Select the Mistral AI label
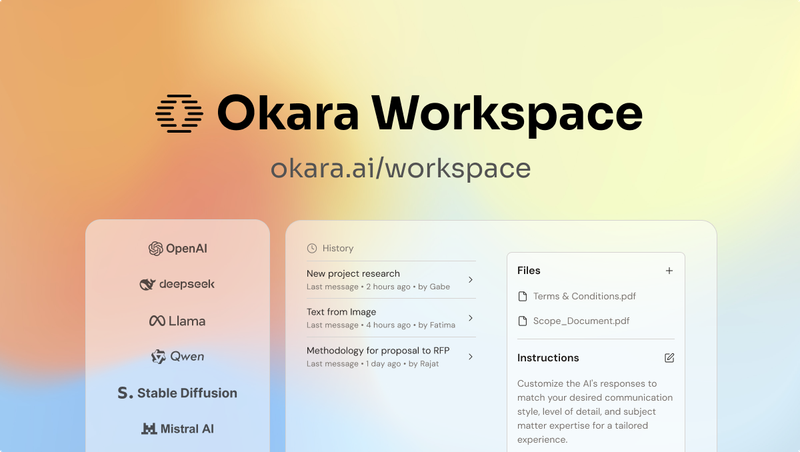800x452 pixels. click(x=187, y=429)
